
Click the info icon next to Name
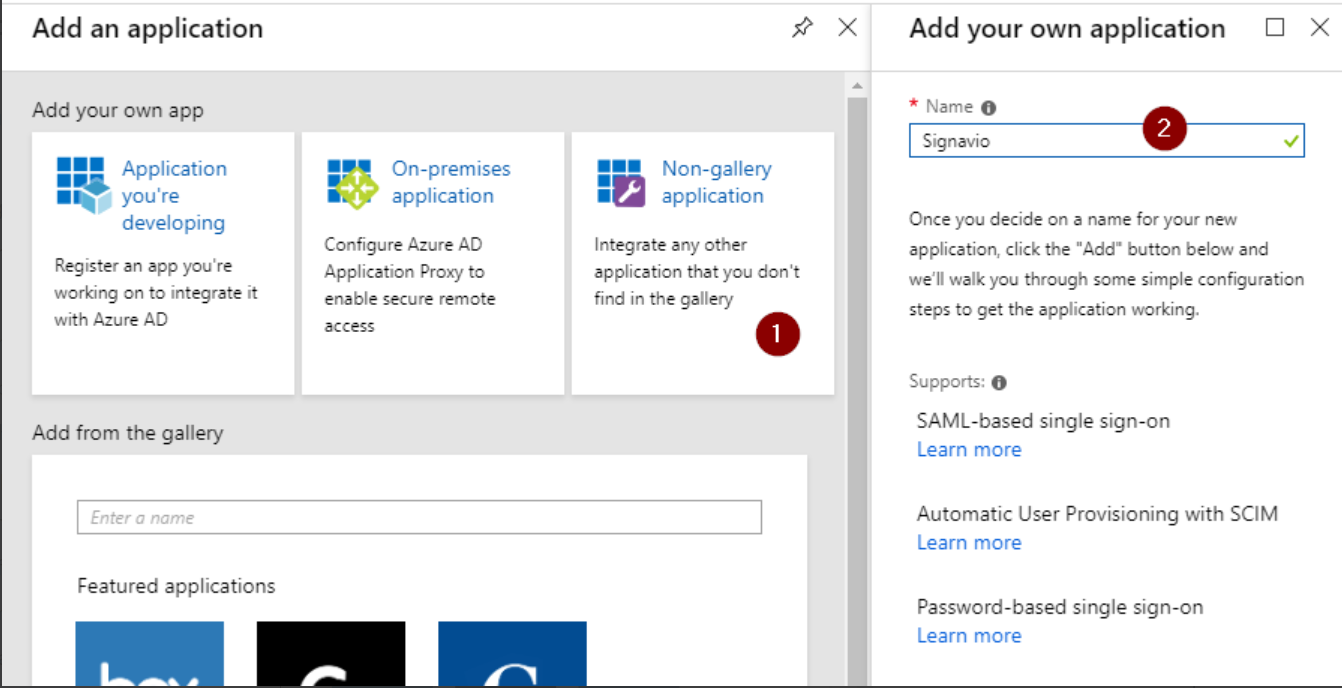click(x=989, y=108)
